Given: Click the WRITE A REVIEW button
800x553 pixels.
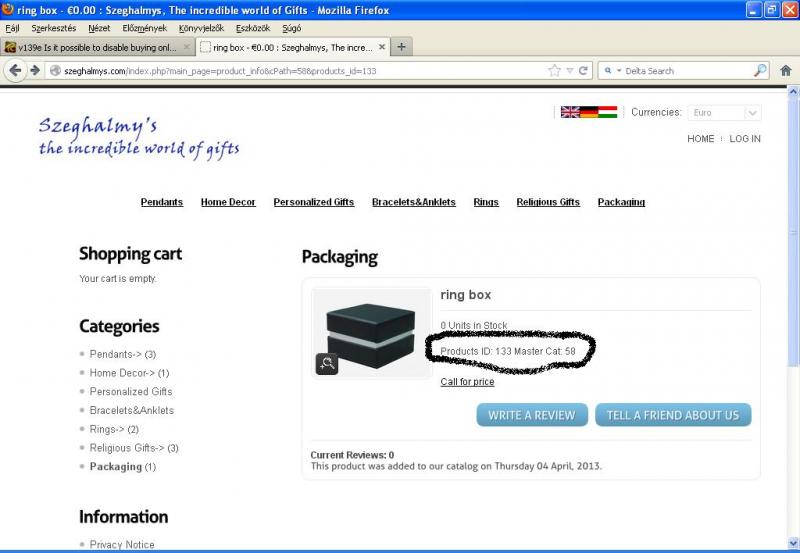Looking at the screenshot, I should pos(532,415).
